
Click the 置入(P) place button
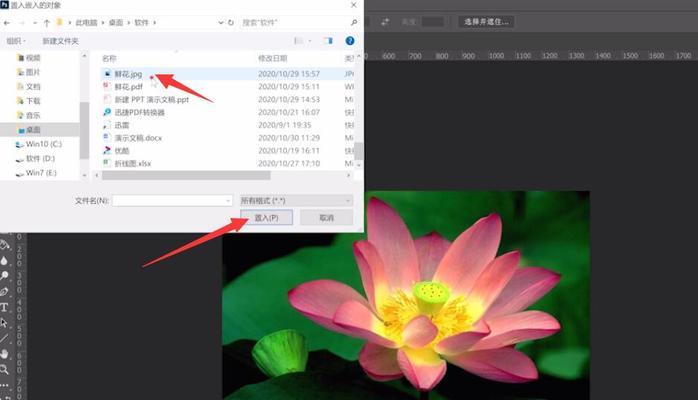[x=266, y=218]
